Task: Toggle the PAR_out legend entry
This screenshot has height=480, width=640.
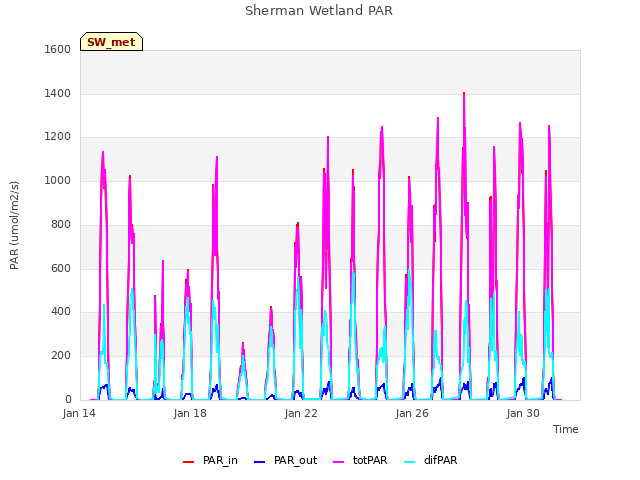Action: click(285, 460)
